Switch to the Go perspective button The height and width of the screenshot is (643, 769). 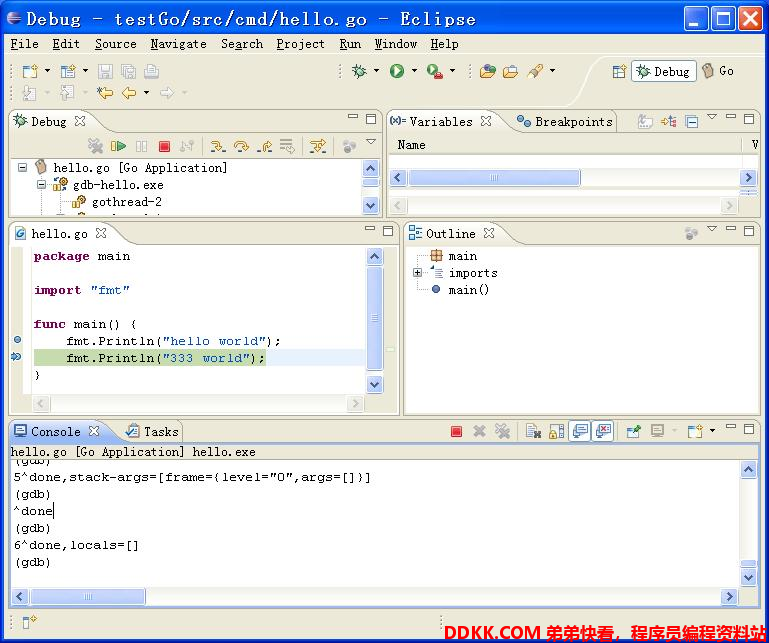[718, 71]
